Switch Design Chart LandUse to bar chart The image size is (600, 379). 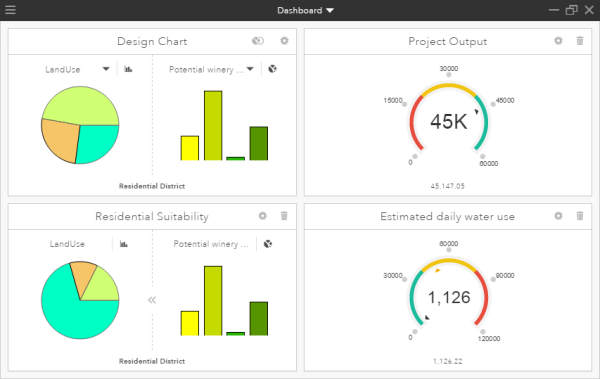(129, 69)
